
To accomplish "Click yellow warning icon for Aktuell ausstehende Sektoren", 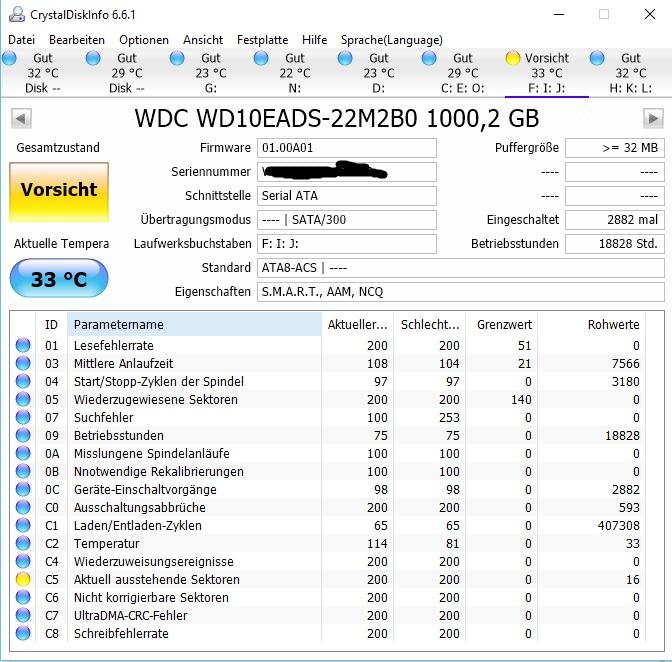I will (23, 579).
